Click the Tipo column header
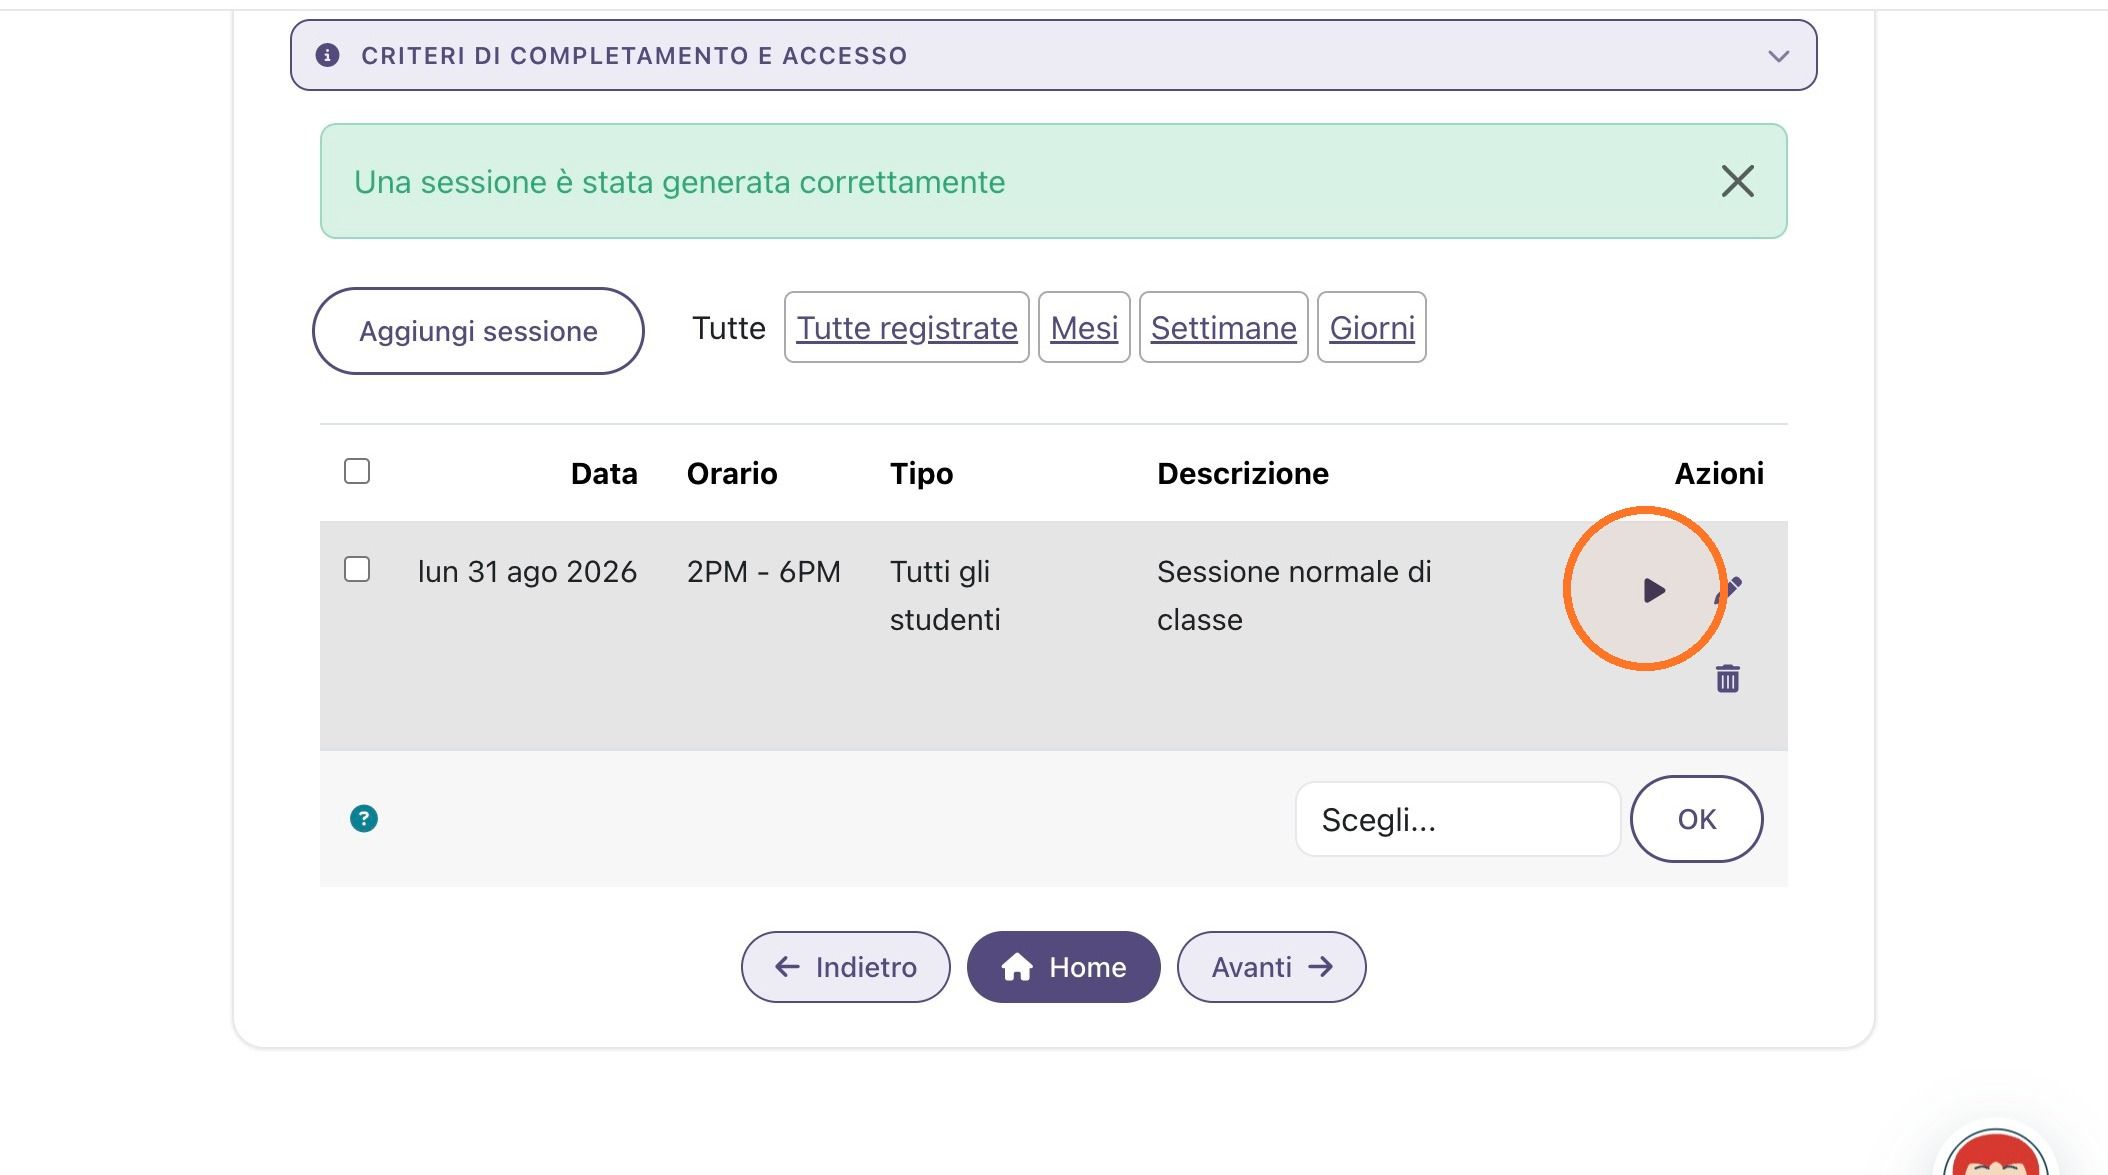2108x1175 pixels. tap(922, 474)
